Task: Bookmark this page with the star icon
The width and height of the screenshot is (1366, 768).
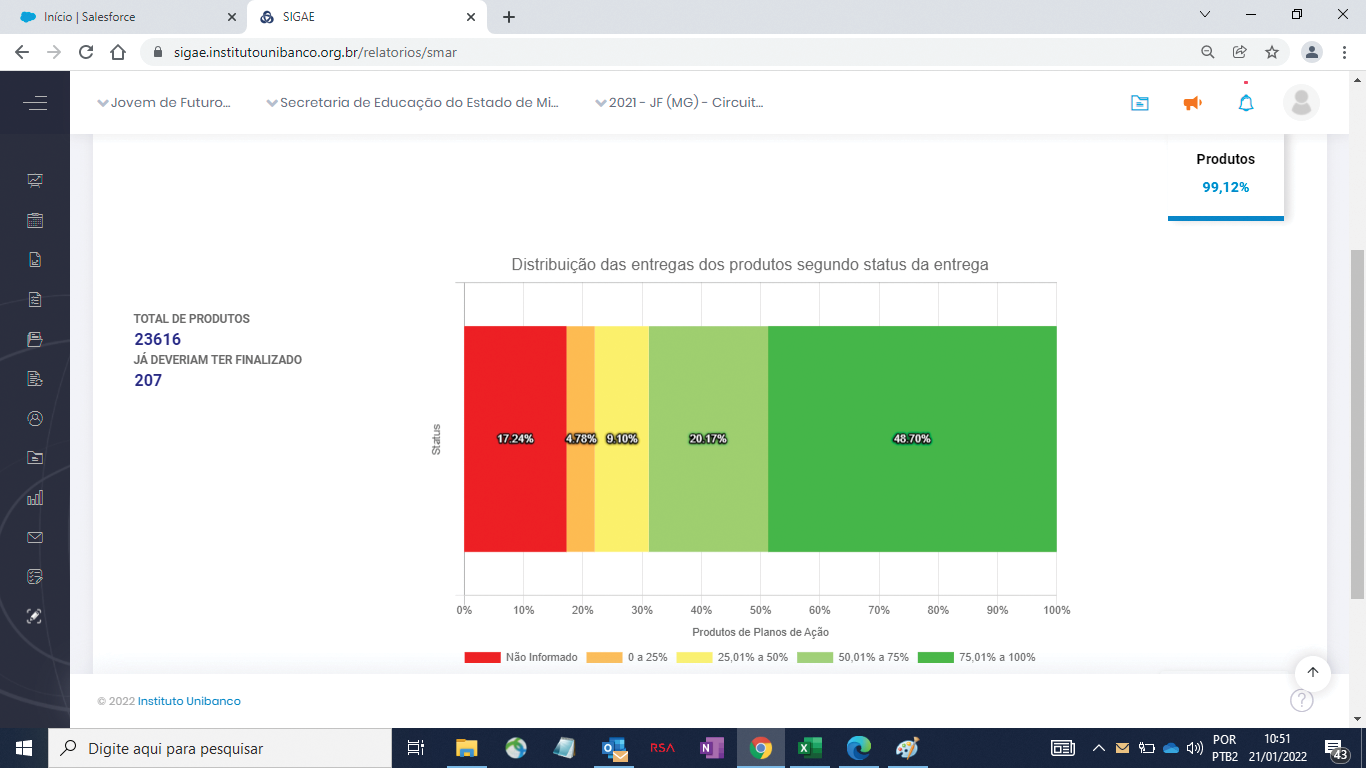Action: (x=1272, y=52)
